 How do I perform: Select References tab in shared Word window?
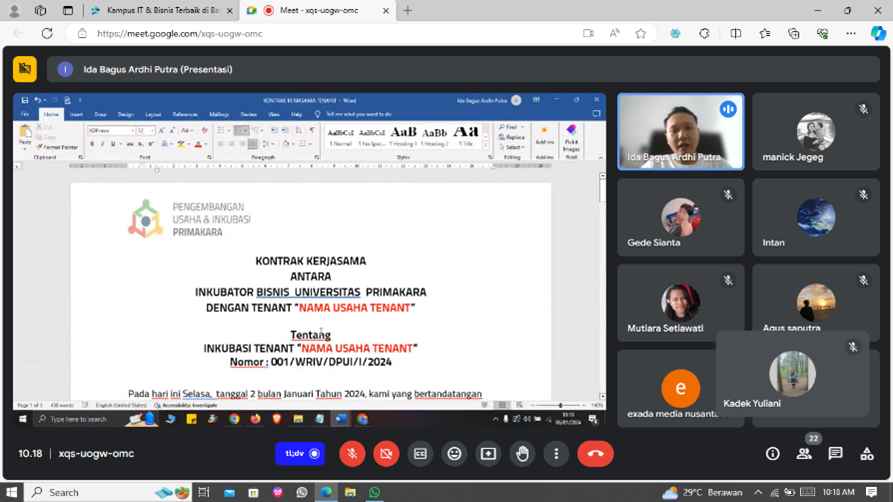[x=185, y=114]
